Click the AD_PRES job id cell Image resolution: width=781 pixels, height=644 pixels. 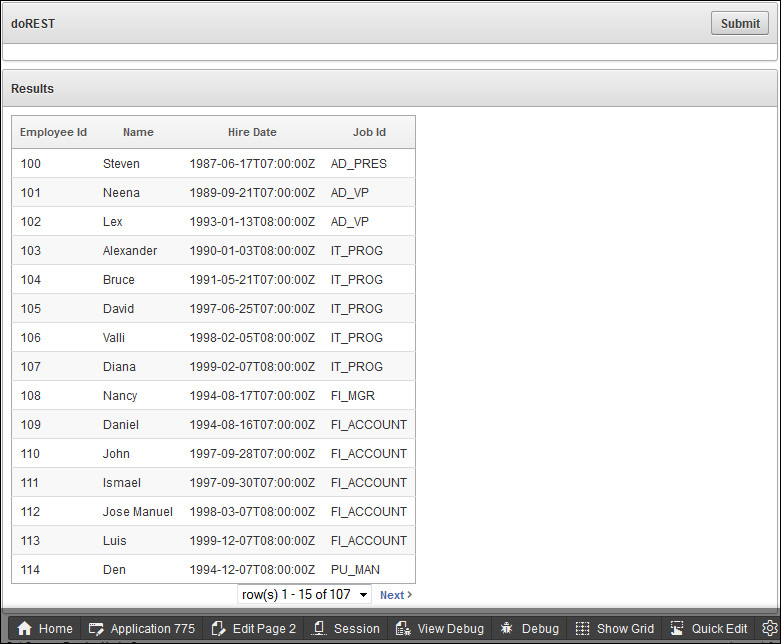(359, 164)
